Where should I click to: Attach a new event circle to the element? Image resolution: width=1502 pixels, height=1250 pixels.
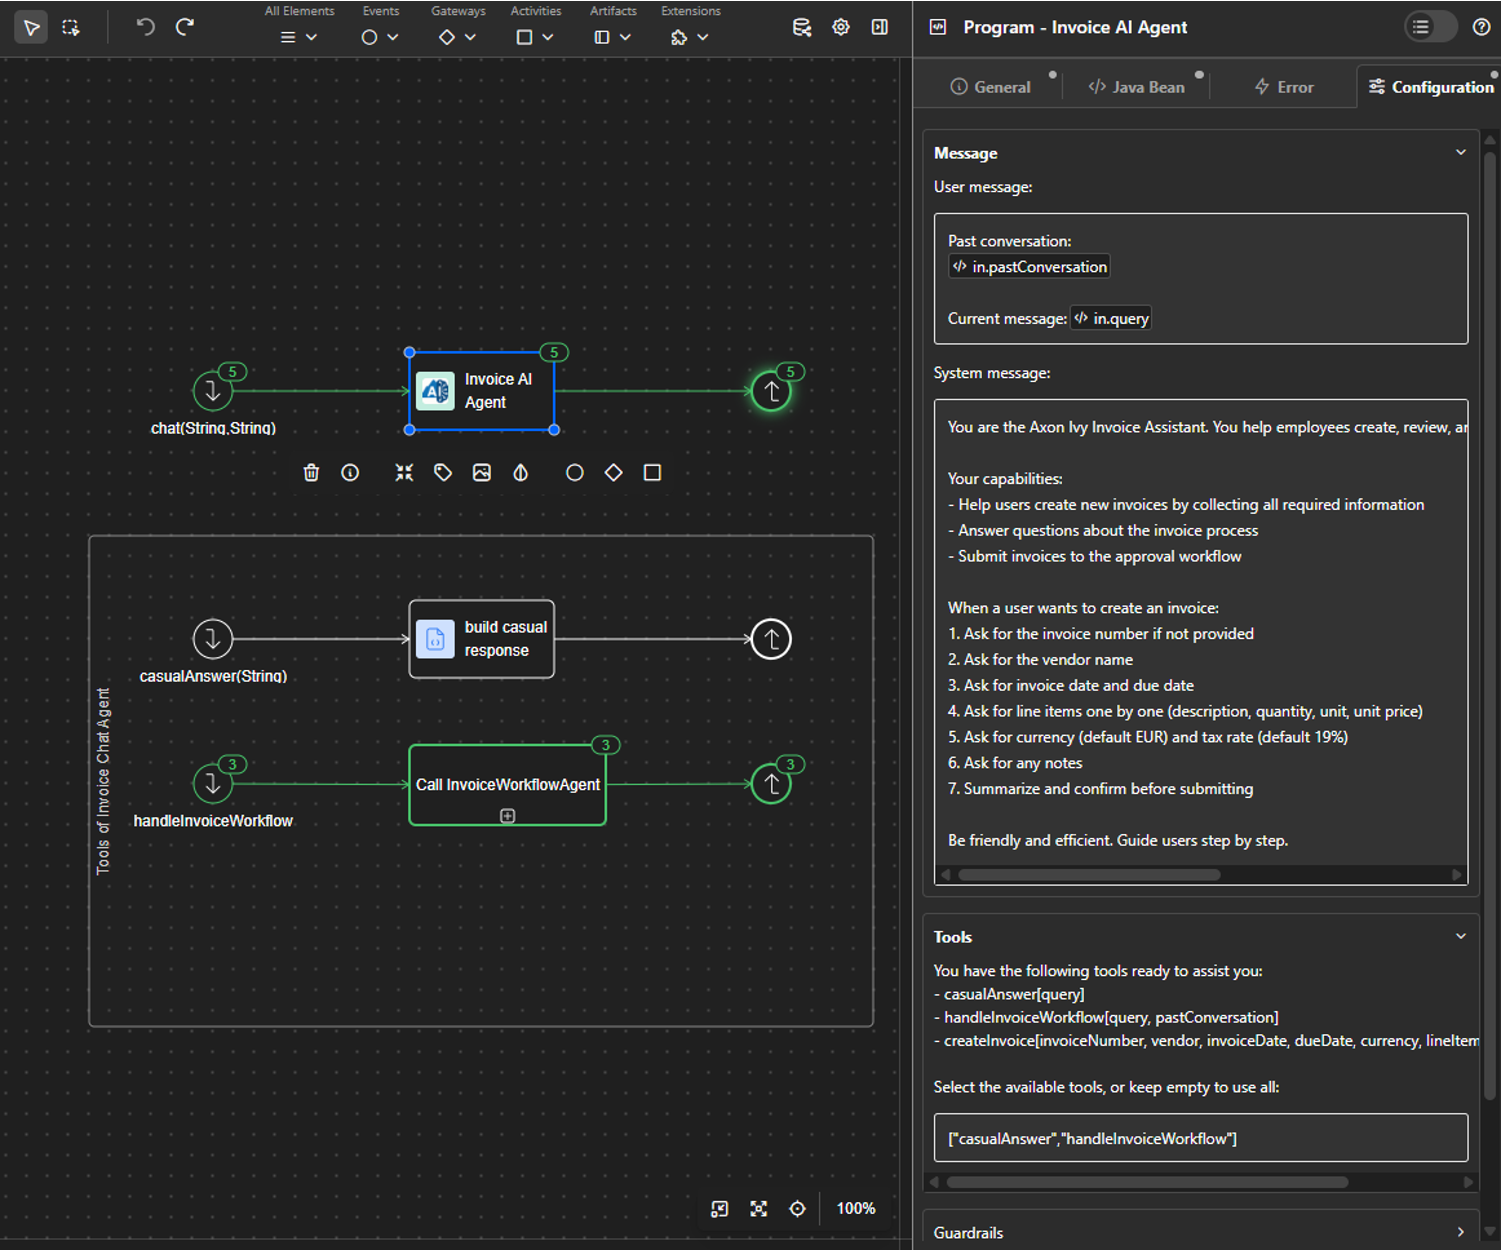575,473
